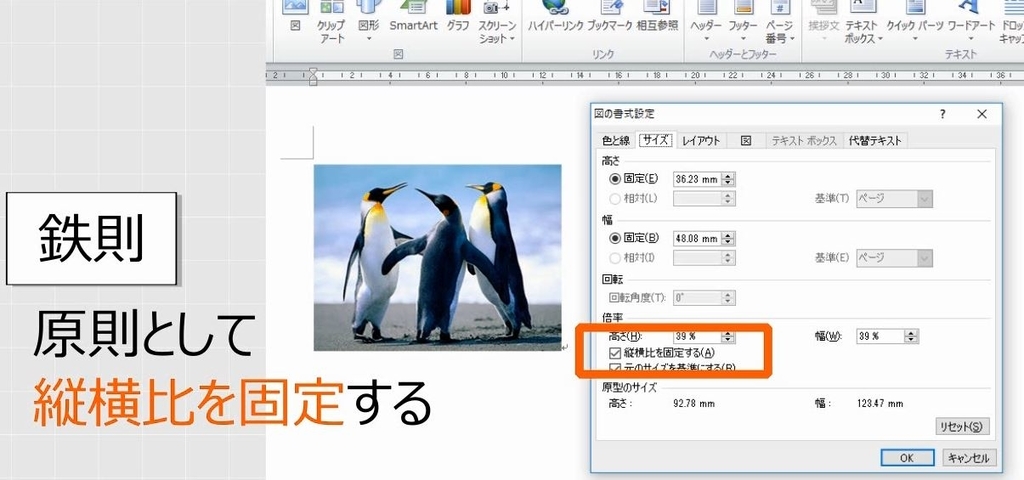The width and height of the screenshot is (1024, 480).
Task: Adjust the 48.08 mm width spinner
Action: (728, 239)
